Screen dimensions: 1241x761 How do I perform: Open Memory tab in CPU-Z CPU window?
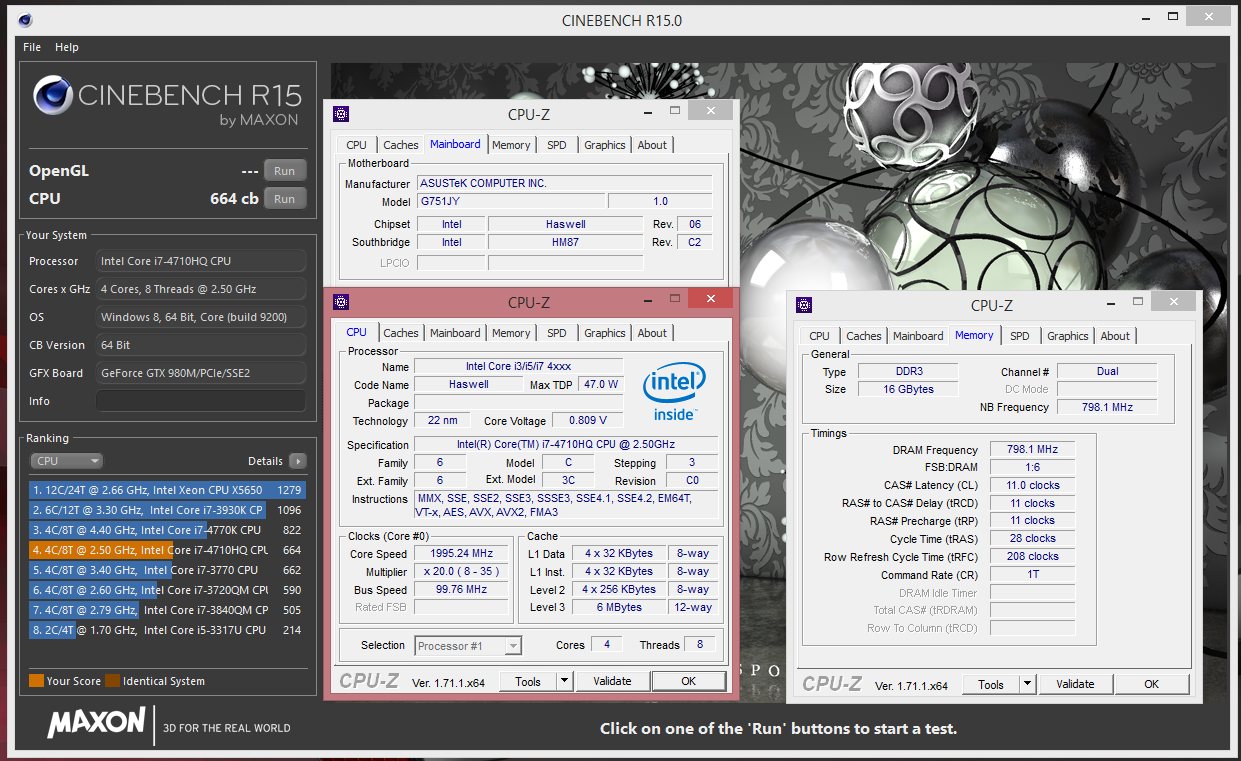point(511,333)
